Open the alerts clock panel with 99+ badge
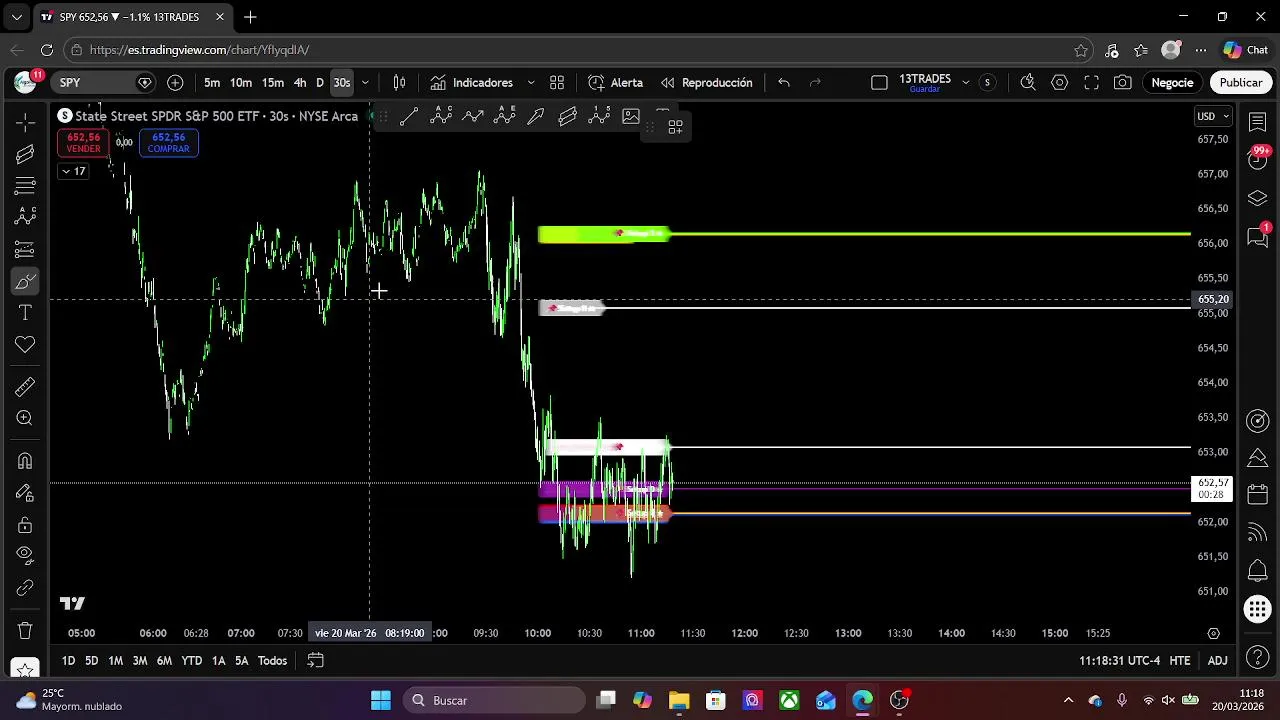 (1258, 158)
